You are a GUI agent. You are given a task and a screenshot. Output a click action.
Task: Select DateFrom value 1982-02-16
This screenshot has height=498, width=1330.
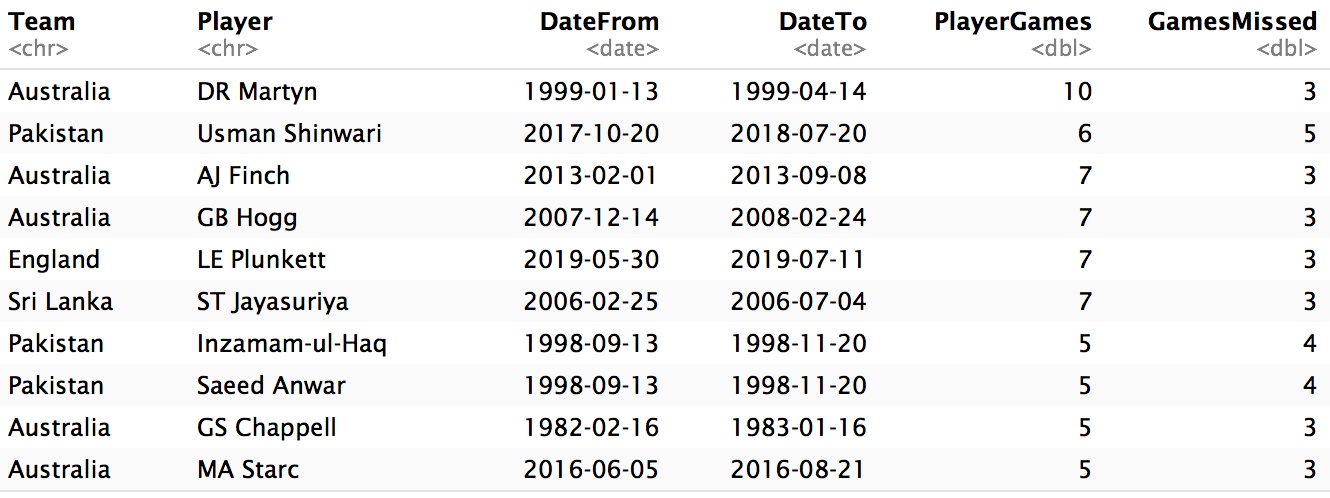pyautogui.click(x=592, y=428)
